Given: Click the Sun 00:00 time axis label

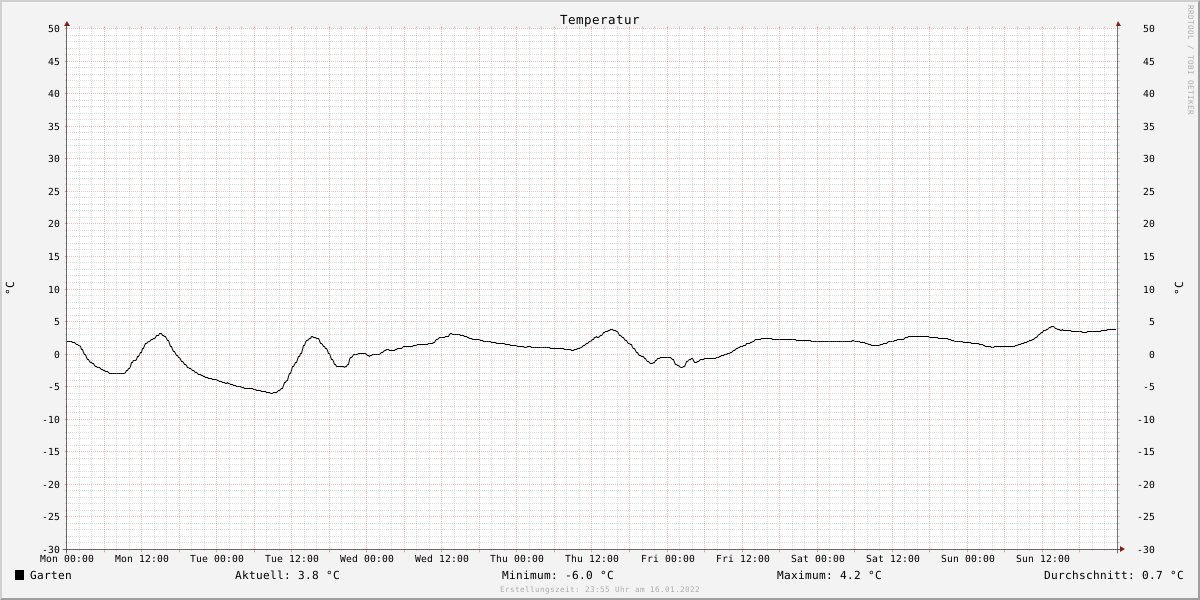Looking at the screenshot, I should [x=968, y=559].
